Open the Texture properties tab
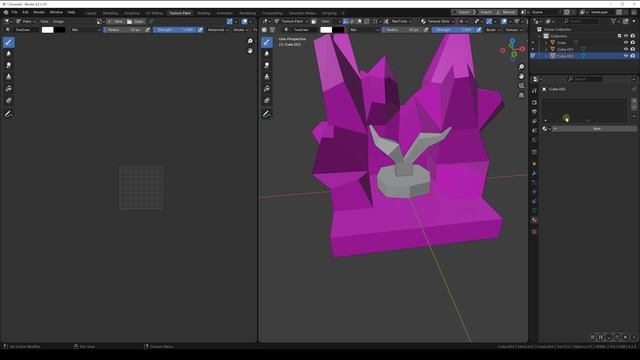Viewport: 640px width, 360px height. coord(534,232)
